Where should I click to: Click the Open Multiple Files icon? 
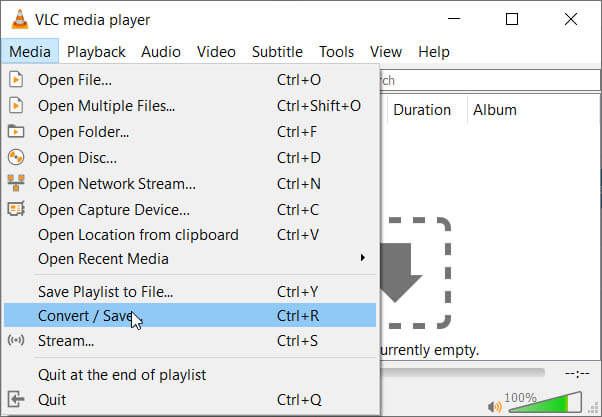coord(16,105)
